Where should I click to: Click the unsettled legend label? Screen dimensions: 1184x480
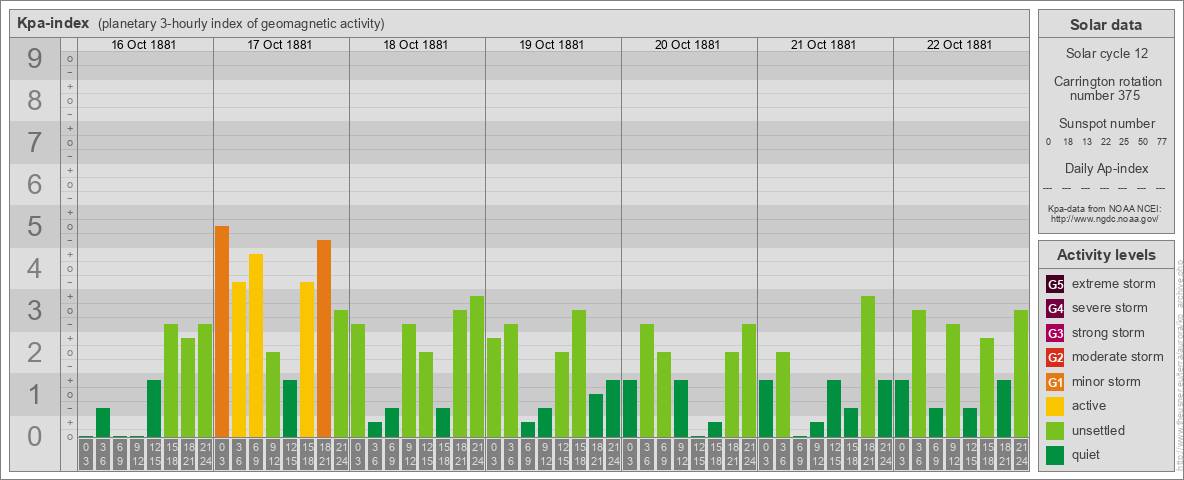click(x=1099, y=430)
